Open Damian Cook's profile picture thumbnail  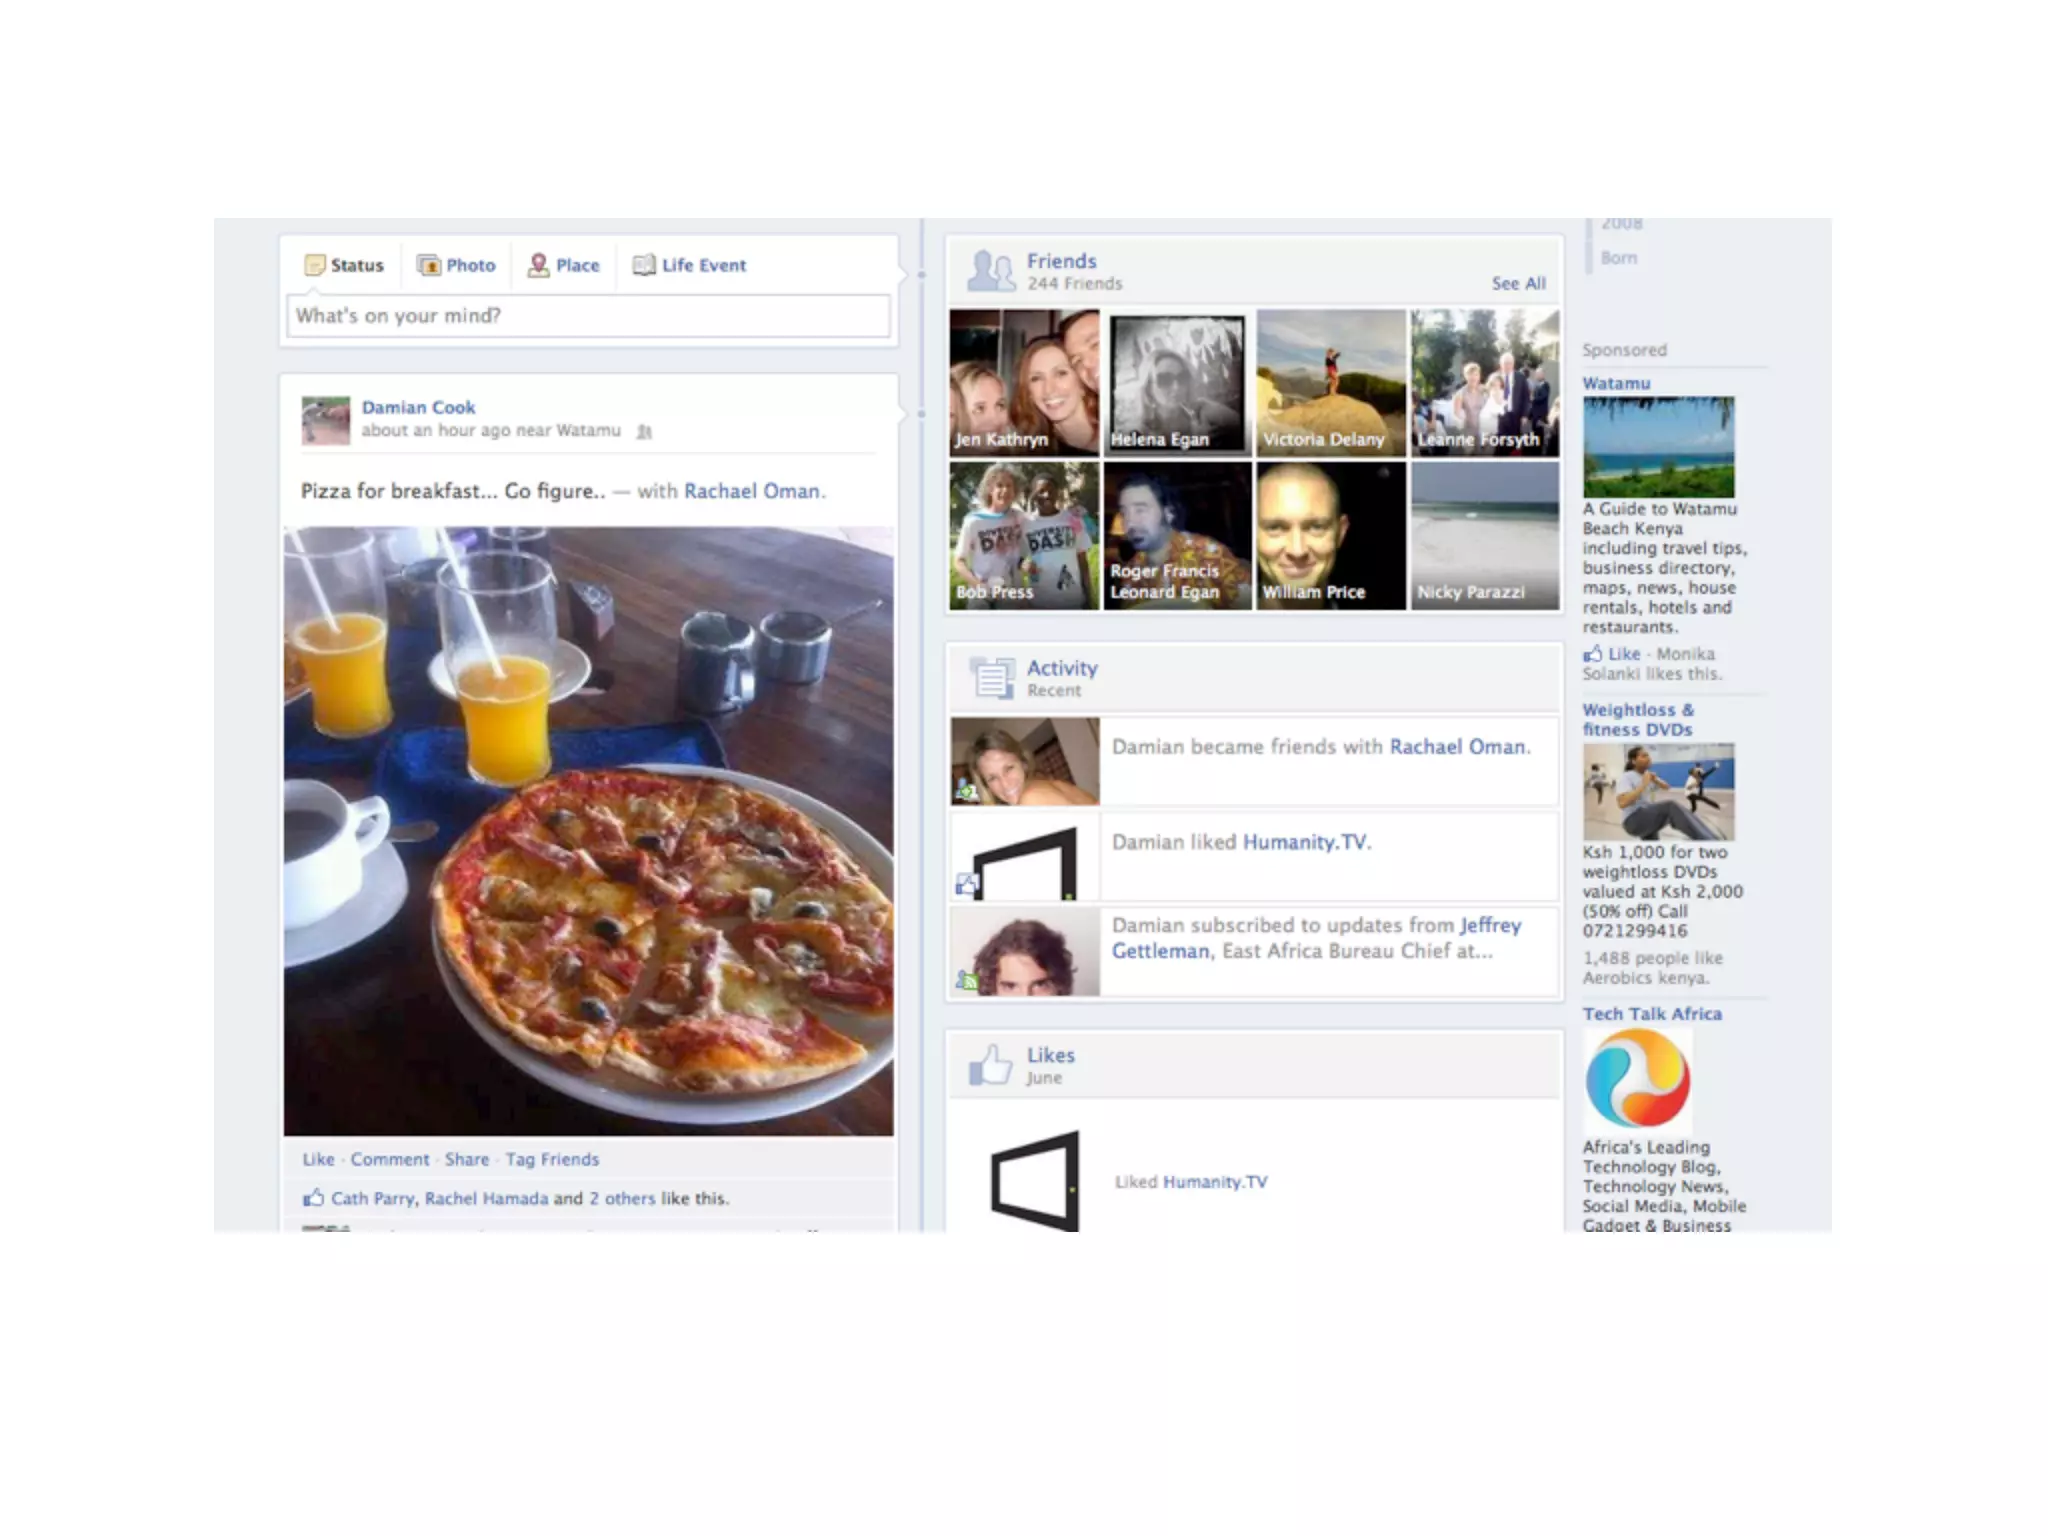326,420
